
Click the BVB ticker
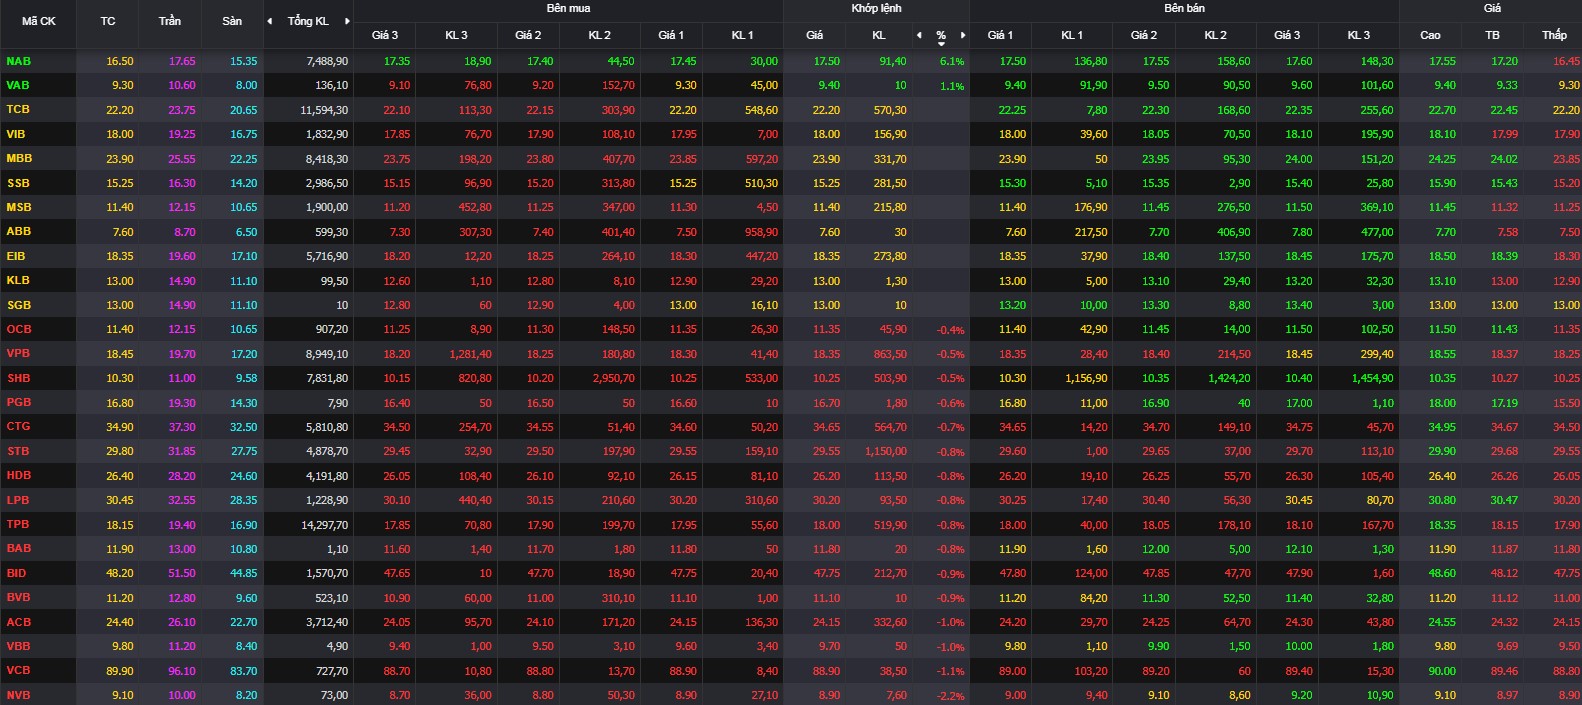coord(18,597)
